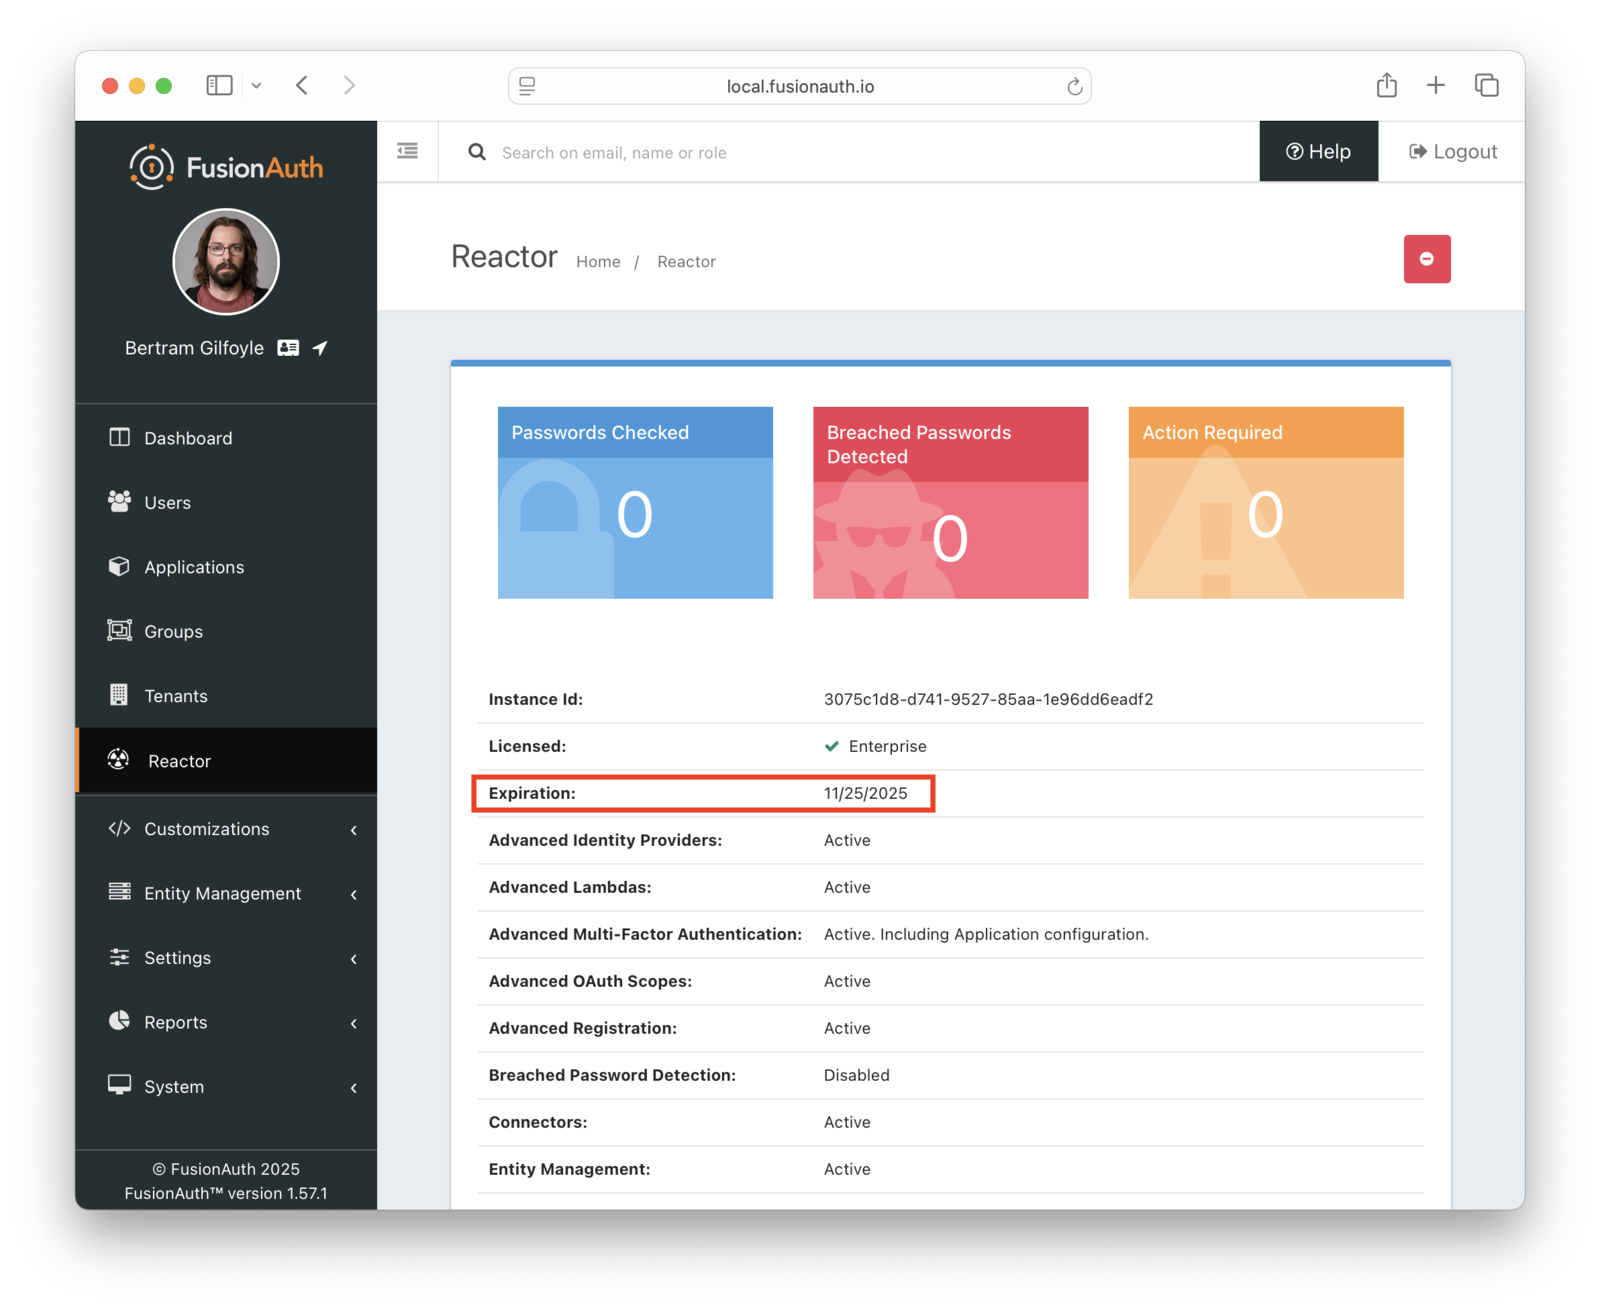Image resolution: width=1600 pixels, height=1309 pixels.
Task: Click the Home breadcrumb link
Action: tap(598, 262)
